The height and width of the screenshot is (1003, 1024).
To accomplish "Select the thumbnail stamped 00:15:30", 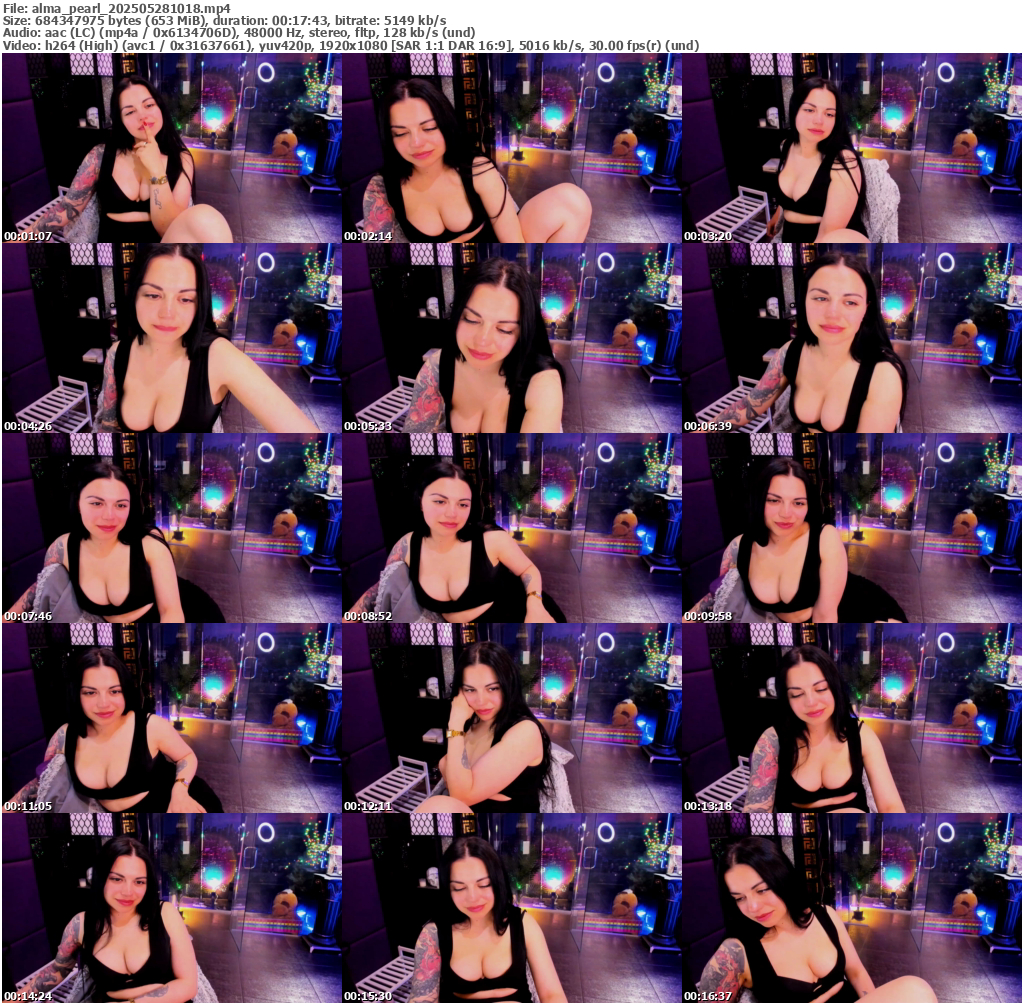I will (512, 908).
